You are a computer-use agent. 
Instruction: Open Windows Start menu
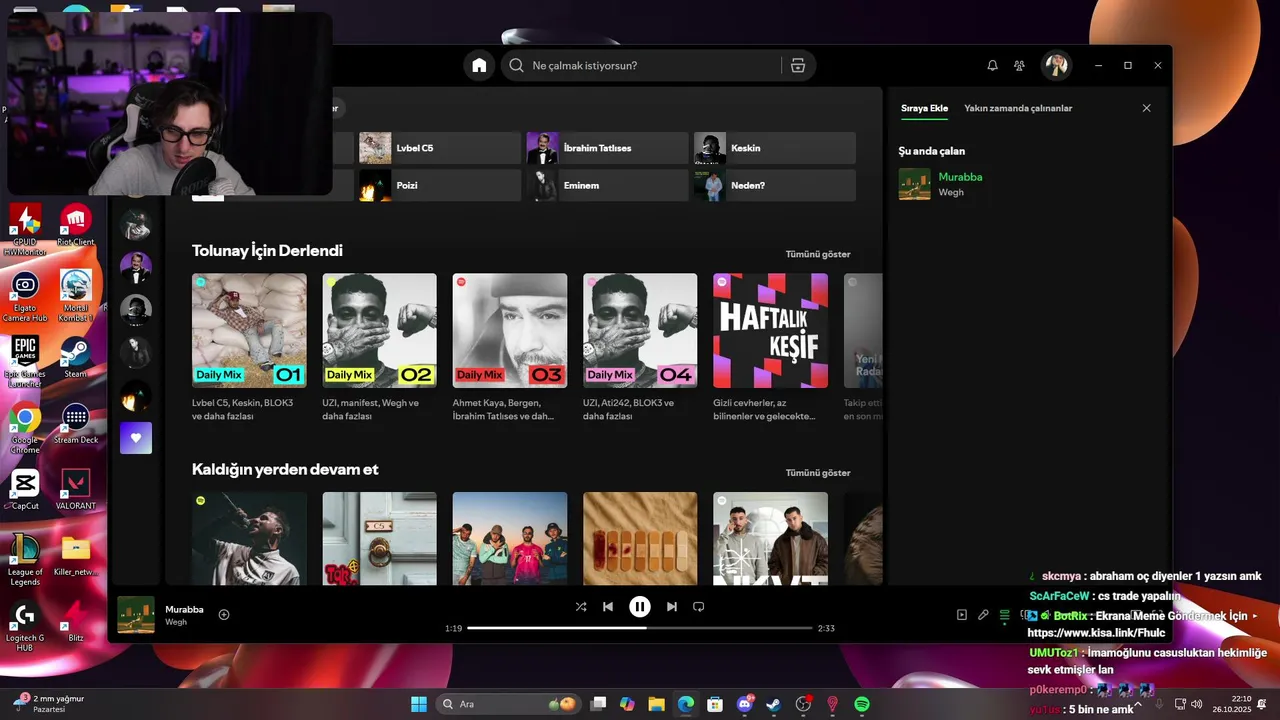click(419, 704)
